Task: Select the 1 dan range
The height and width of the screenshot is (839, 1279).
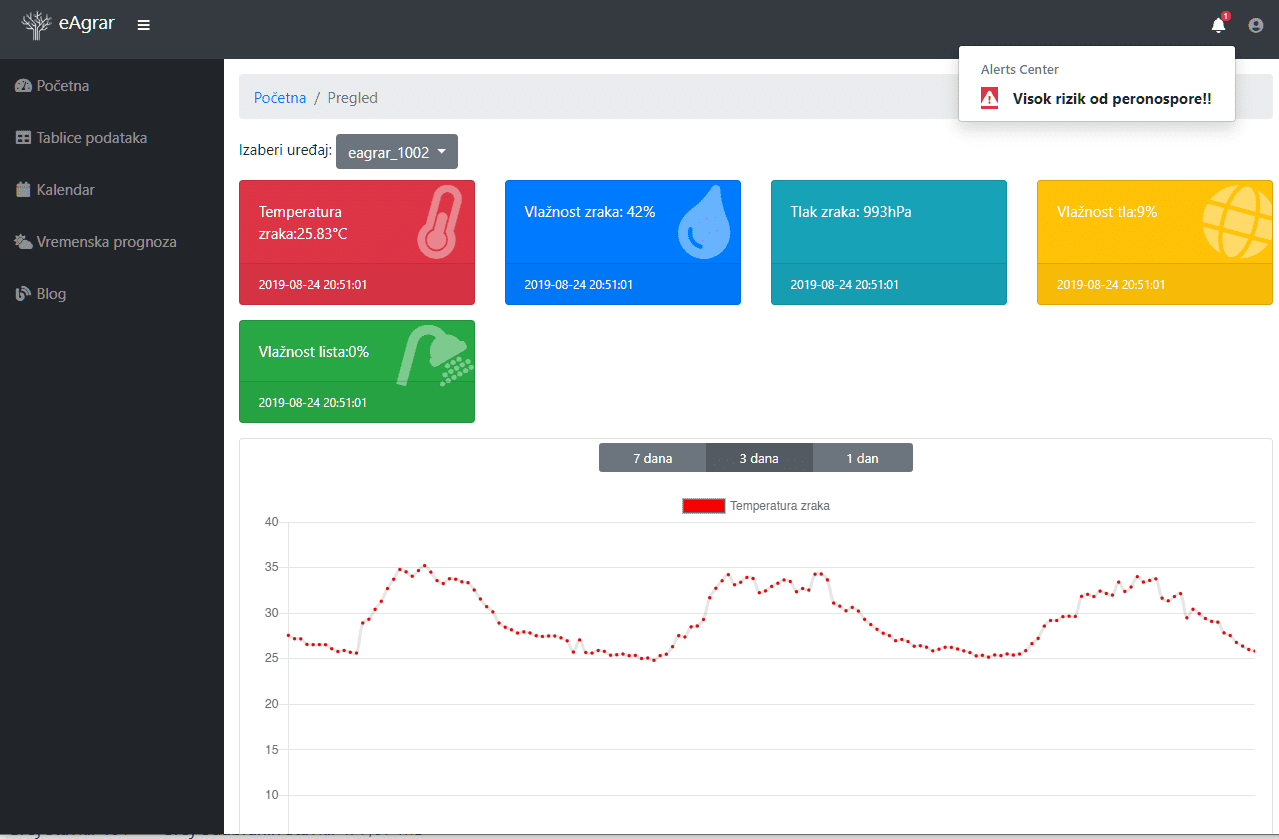Action: click(862, 458)
